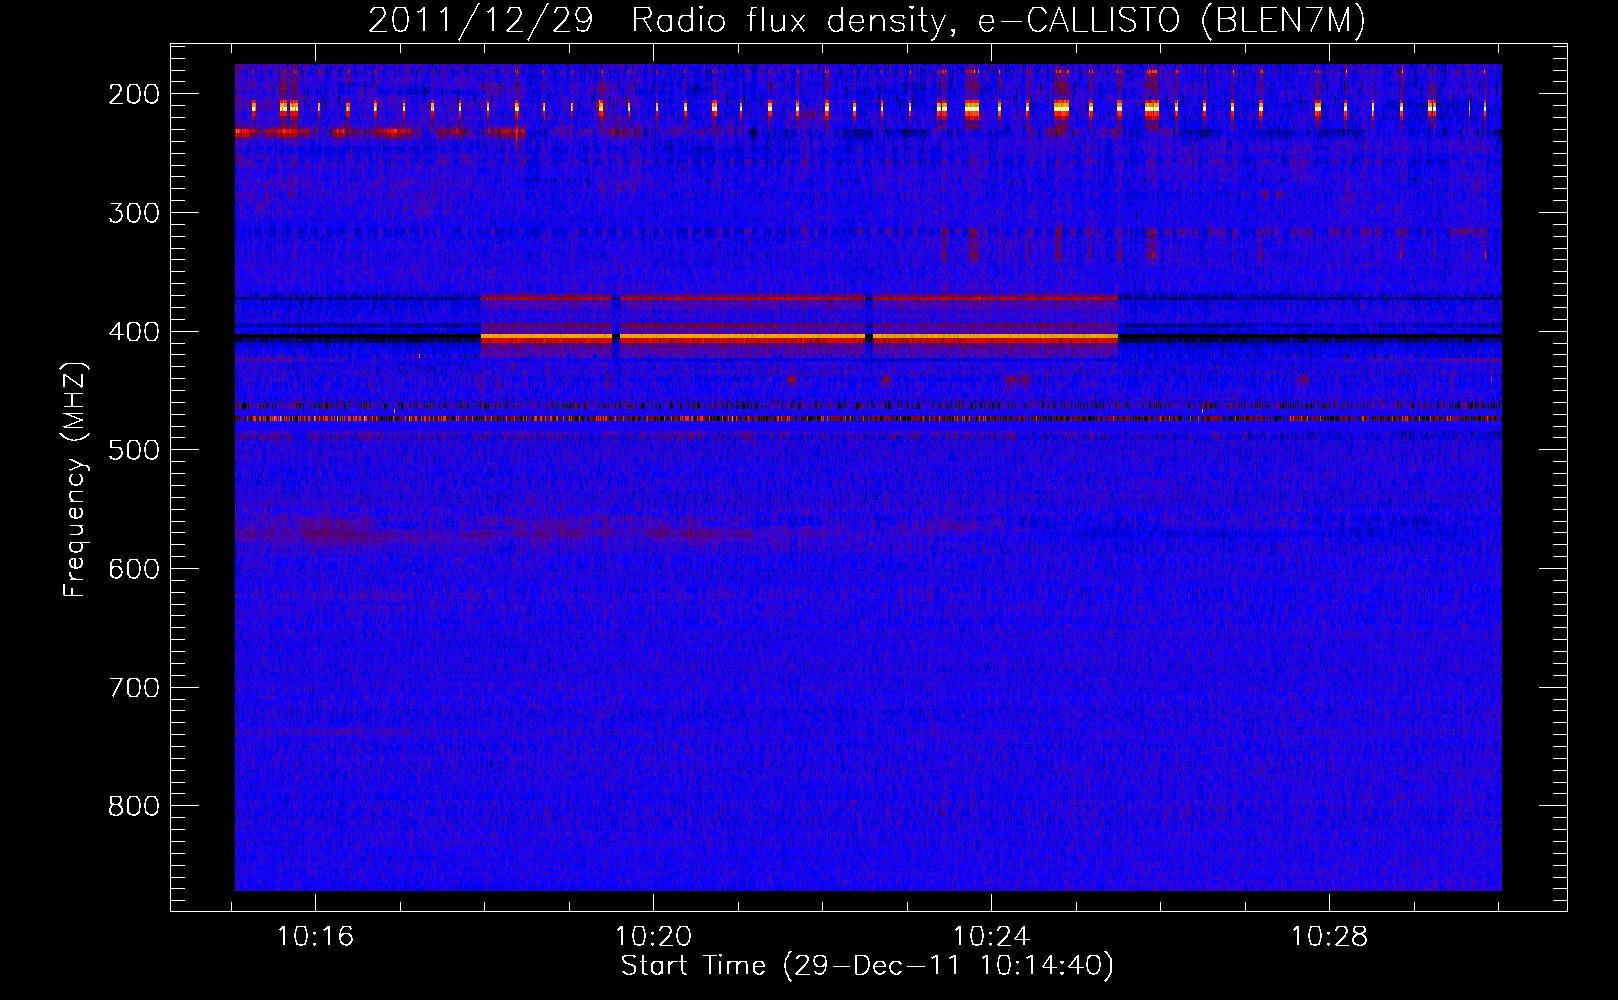Click the 700 frequency tick label
1618x1000 pixels.
tap(134, 688)
